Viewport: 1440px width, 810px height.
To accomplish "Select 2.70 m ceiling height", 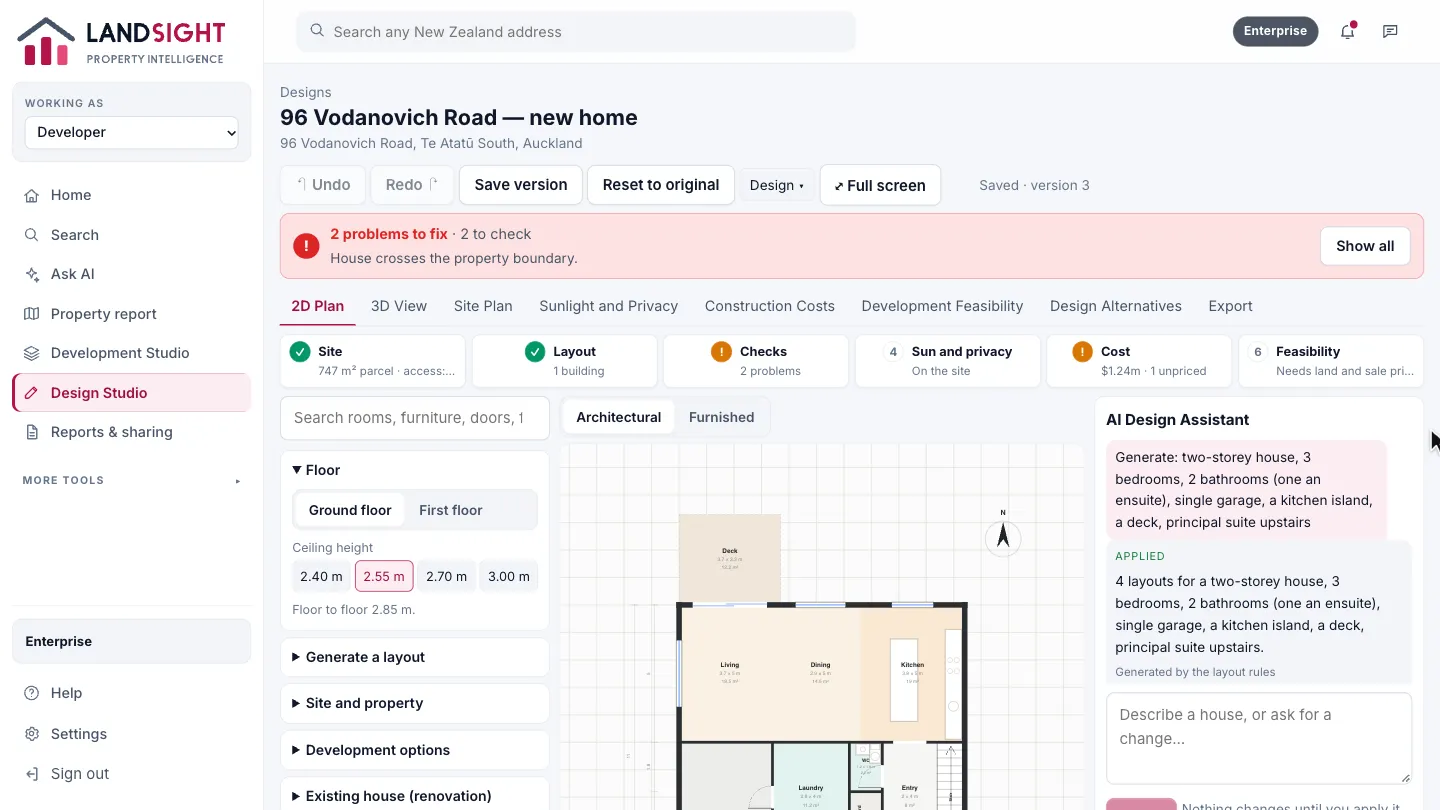I will pos(446,576).
